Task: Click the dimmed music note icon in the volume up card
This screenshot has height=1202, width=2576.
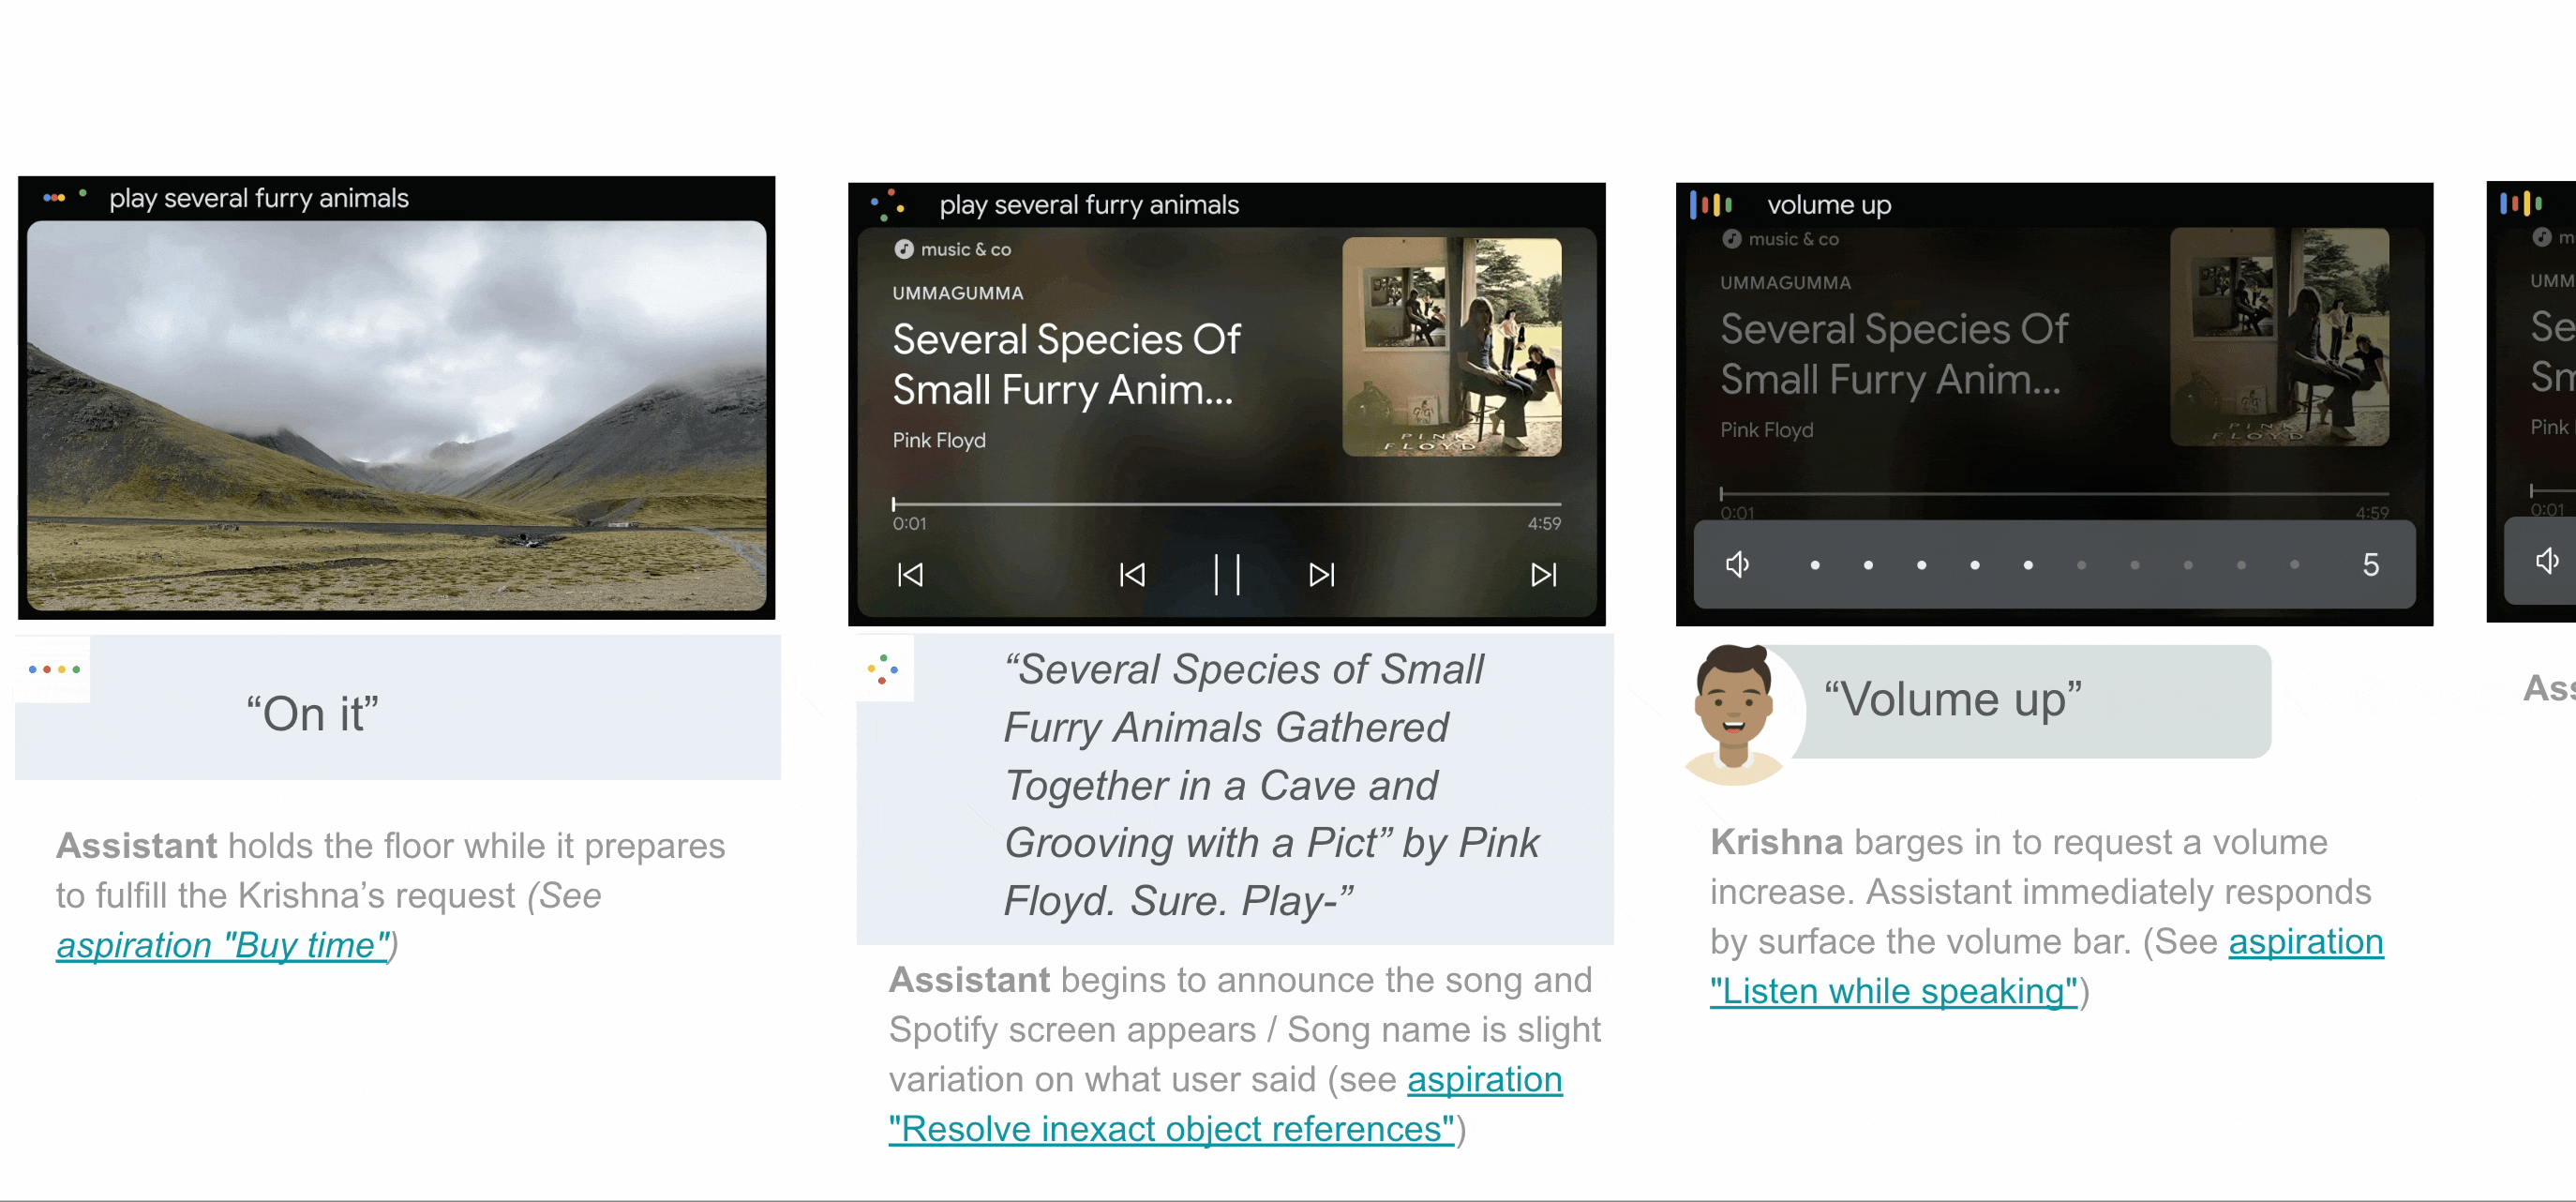Action: click(x=1732, y=239)
